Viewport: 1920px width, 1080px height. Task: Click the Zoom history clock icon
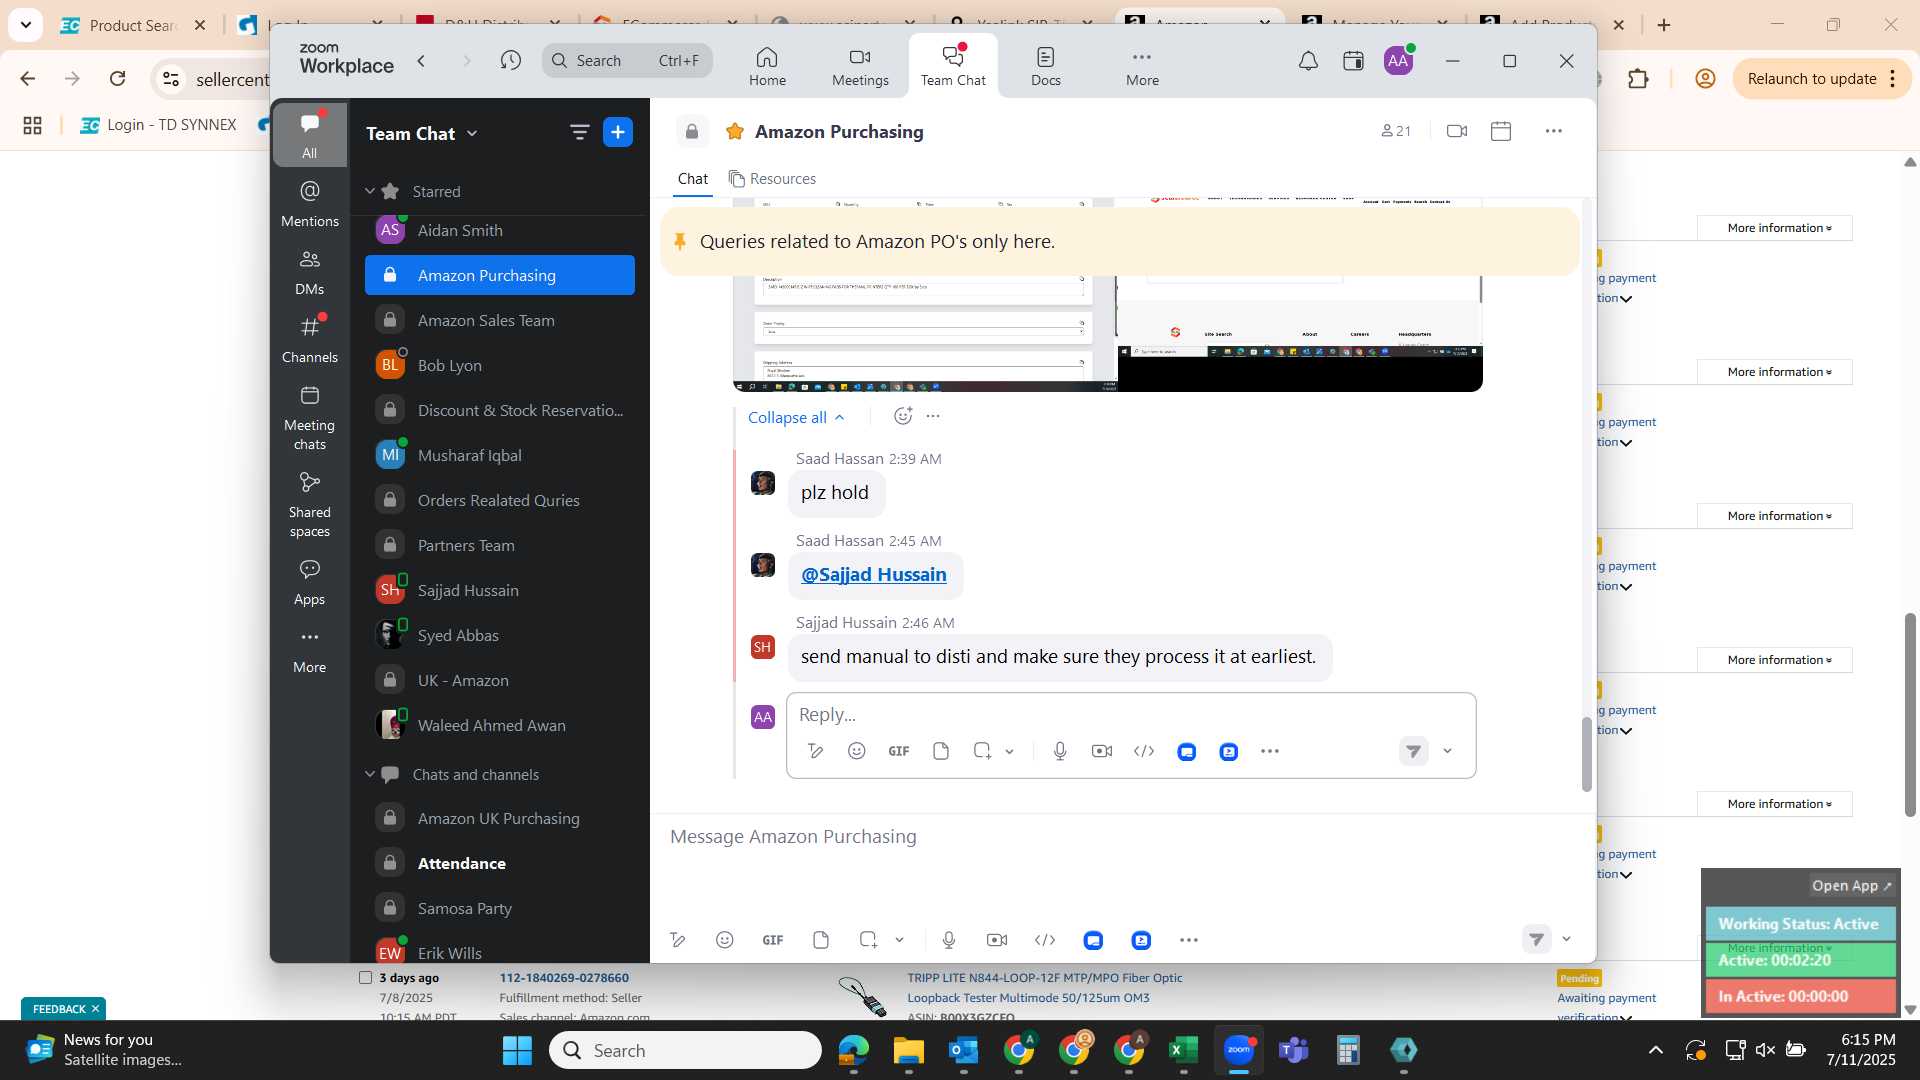point(511,61)
